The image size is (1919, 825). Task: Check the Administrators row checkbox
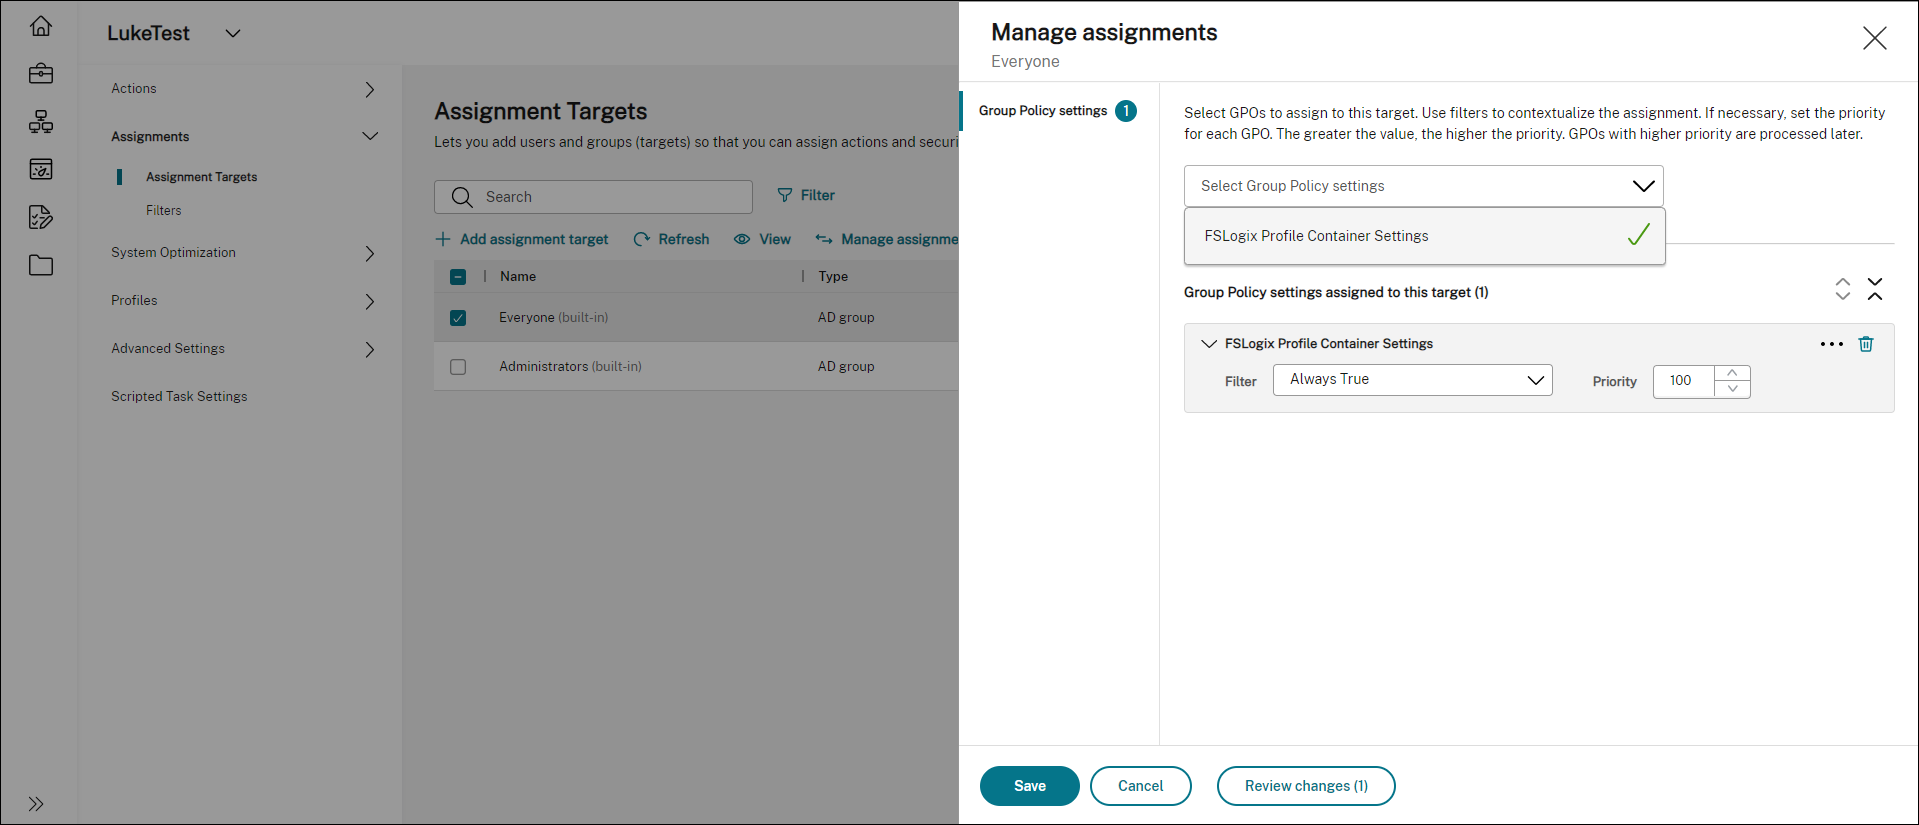coord(458,367)
